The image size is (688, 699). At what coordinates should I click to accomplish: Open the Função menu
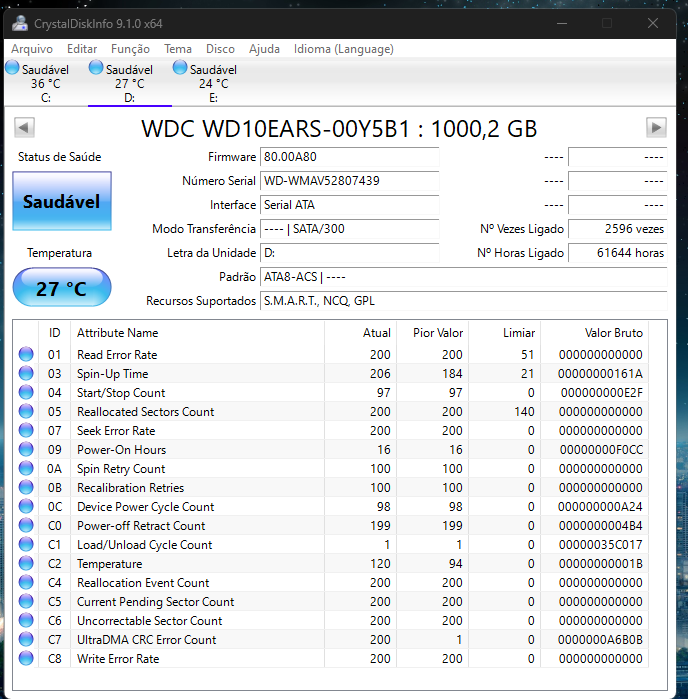tap(130, 49)
